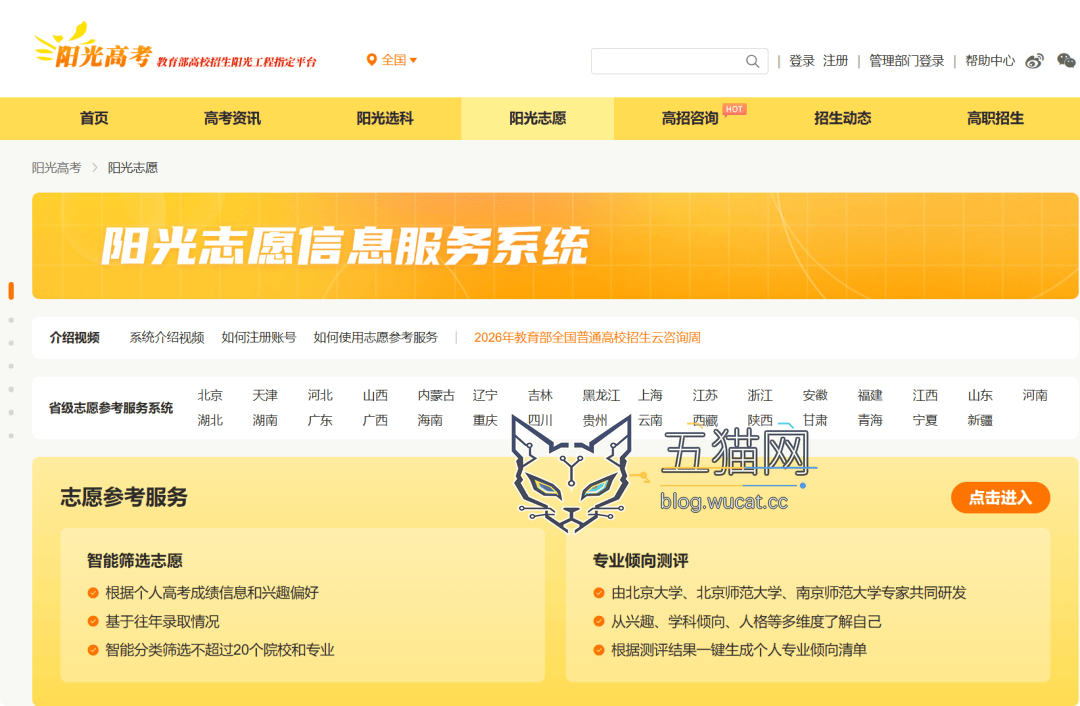
Task: Select 广西 province link
Action: pyautogui.click(x=375, y=420)
